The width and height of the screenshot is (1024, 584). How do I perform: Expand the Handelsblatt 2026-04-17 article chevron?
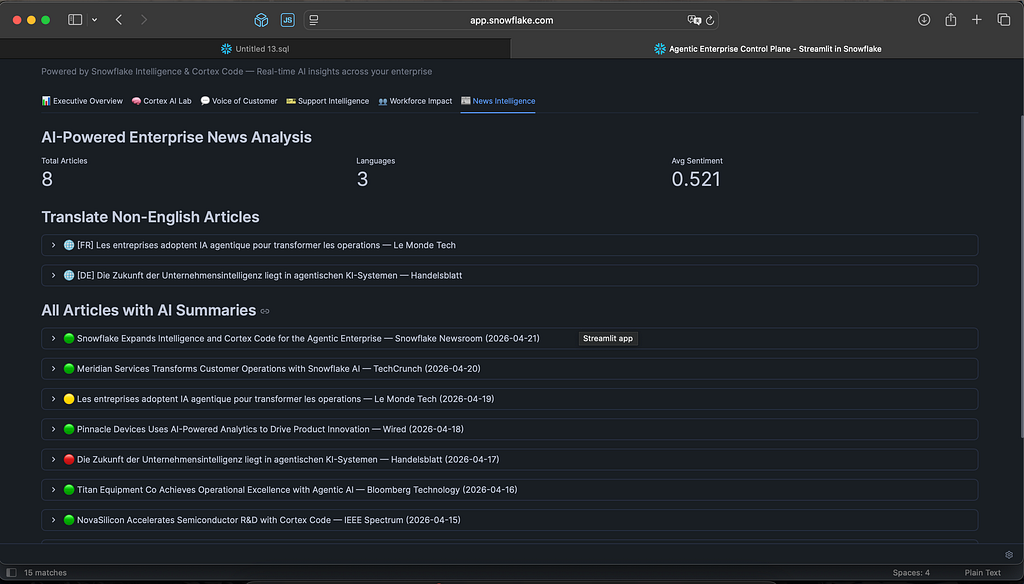click(x=53, y=459)
